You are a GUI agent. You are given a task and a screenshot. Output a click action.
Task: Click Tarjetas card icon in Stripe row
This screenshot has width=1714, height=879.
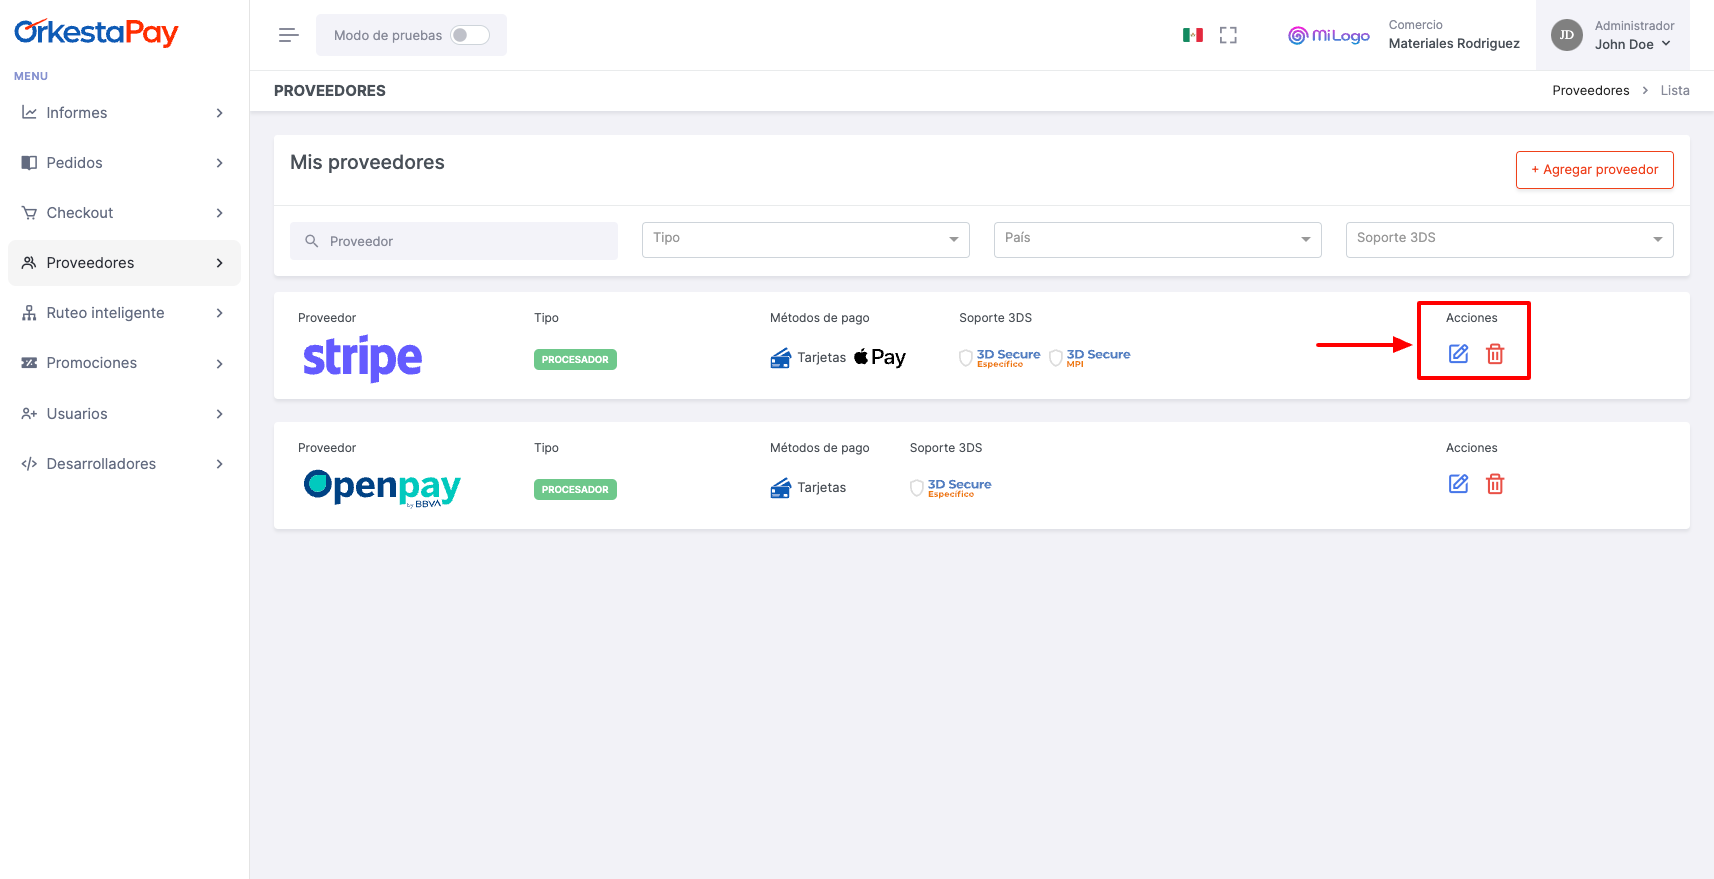pos(780,358)
